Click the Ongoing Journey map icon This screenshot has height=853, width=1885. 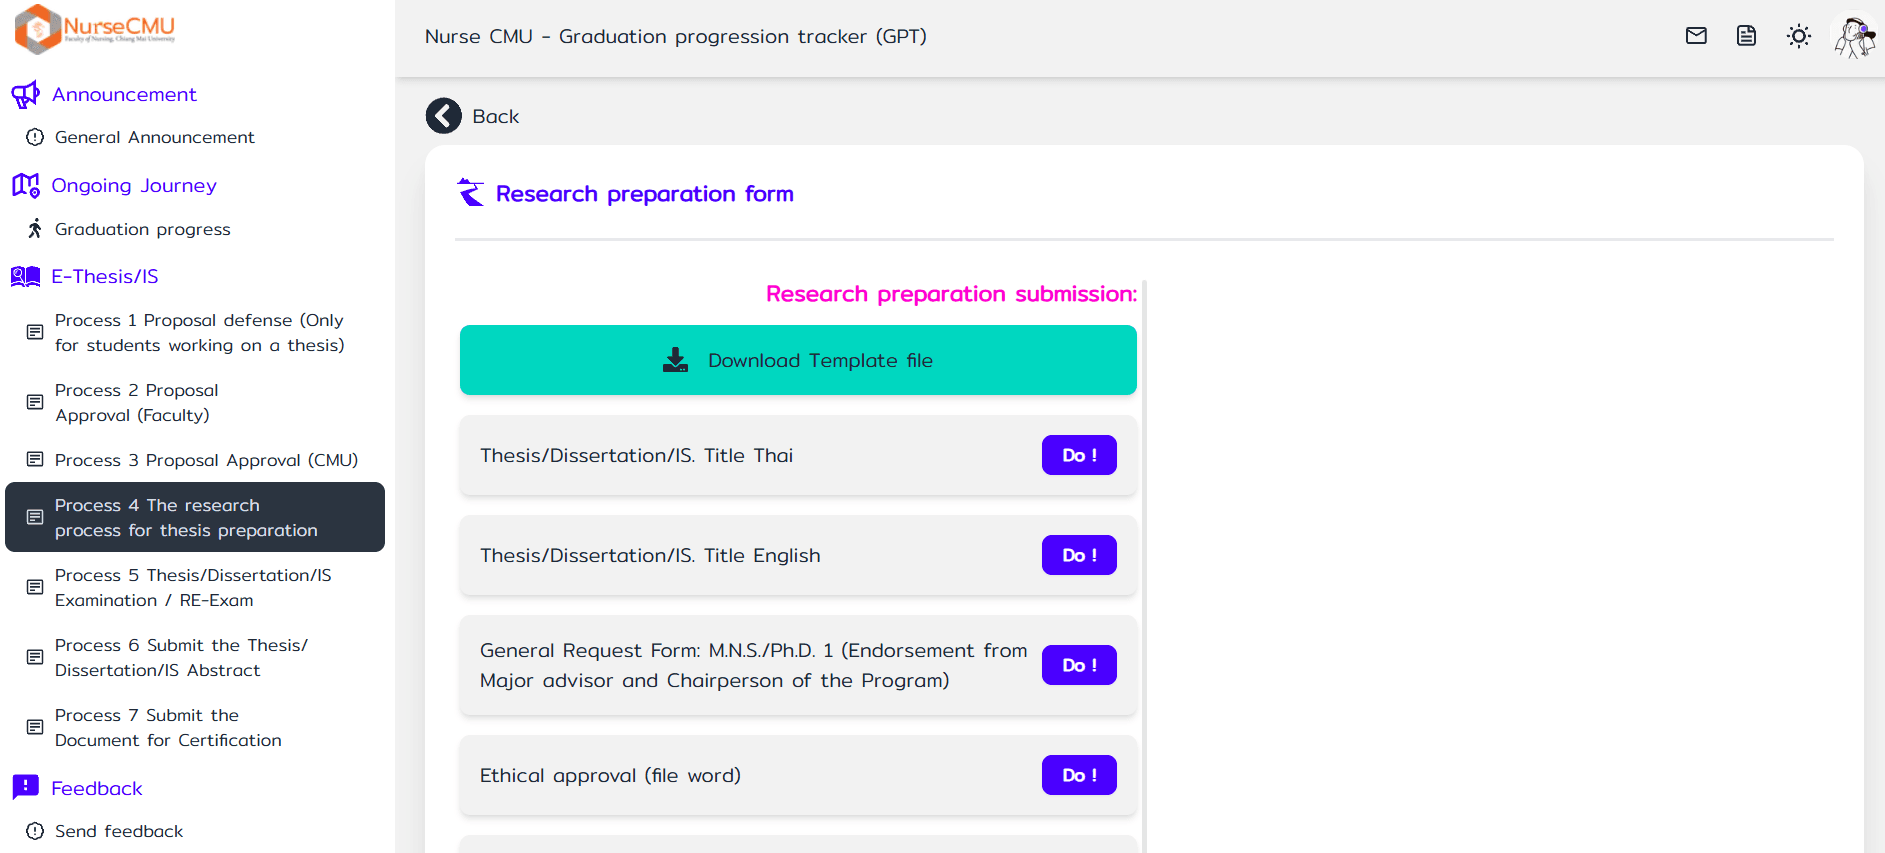click(25, 186)
